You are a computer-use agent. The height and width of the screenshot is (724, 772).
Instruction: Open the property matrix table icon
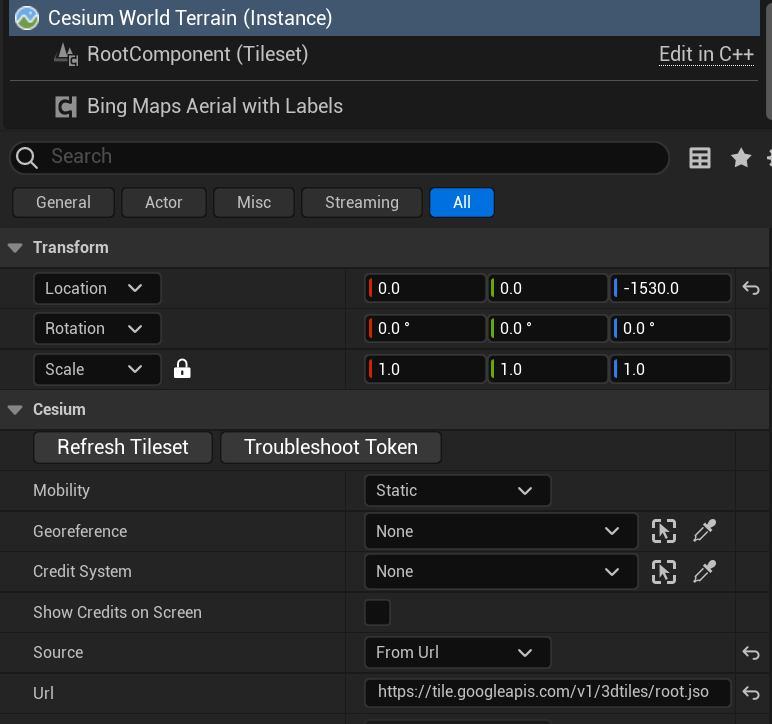pos(700,158)
